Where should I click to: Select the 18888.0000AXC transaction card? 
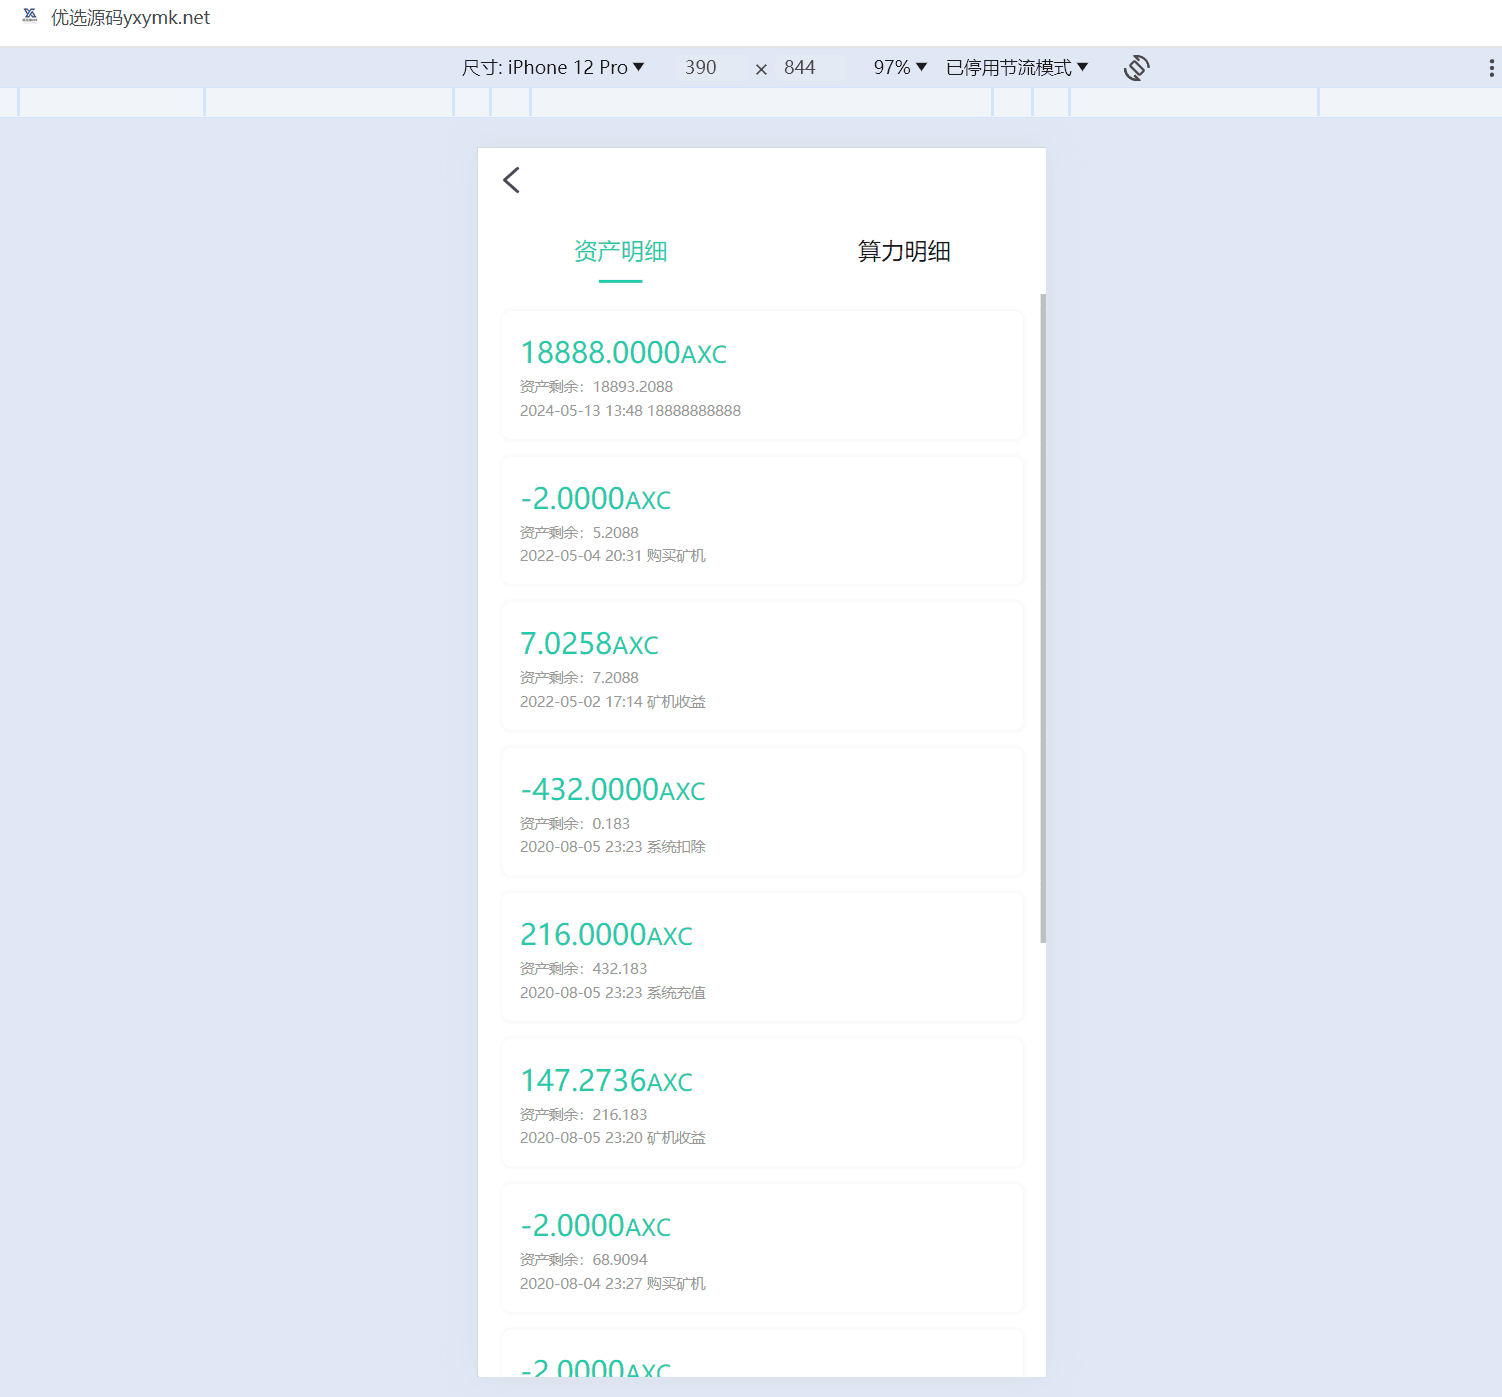(x=762, y=376)
